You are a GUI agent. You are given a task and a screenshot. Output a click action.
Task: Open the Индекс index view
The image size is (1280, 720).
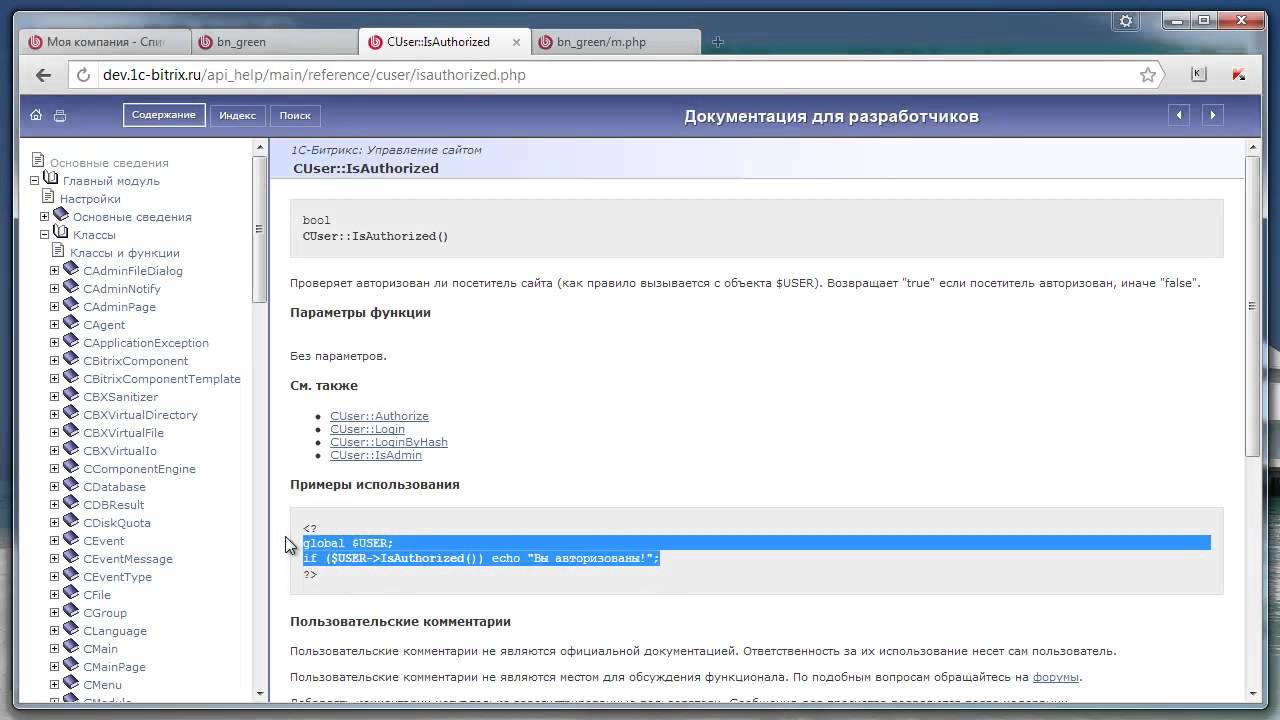[x=238, y=115]
